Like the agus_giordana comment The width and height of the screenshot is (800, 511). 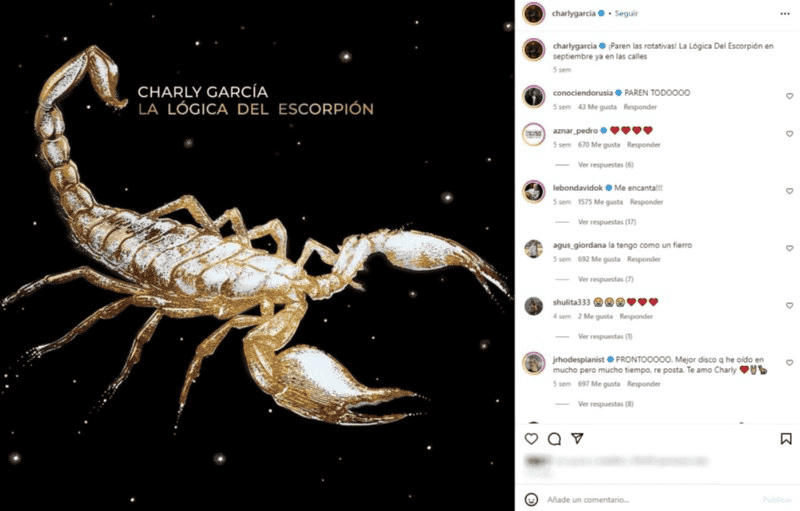789,248
